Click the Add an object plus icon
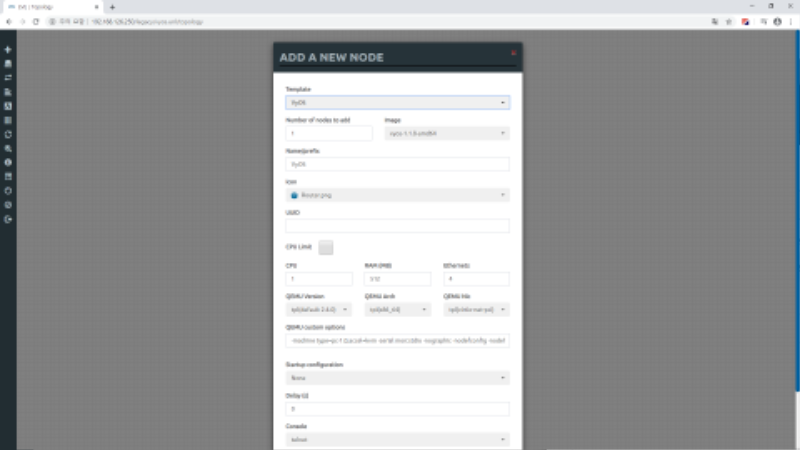Screen dimensions: 800x450 tap(8, 49)
